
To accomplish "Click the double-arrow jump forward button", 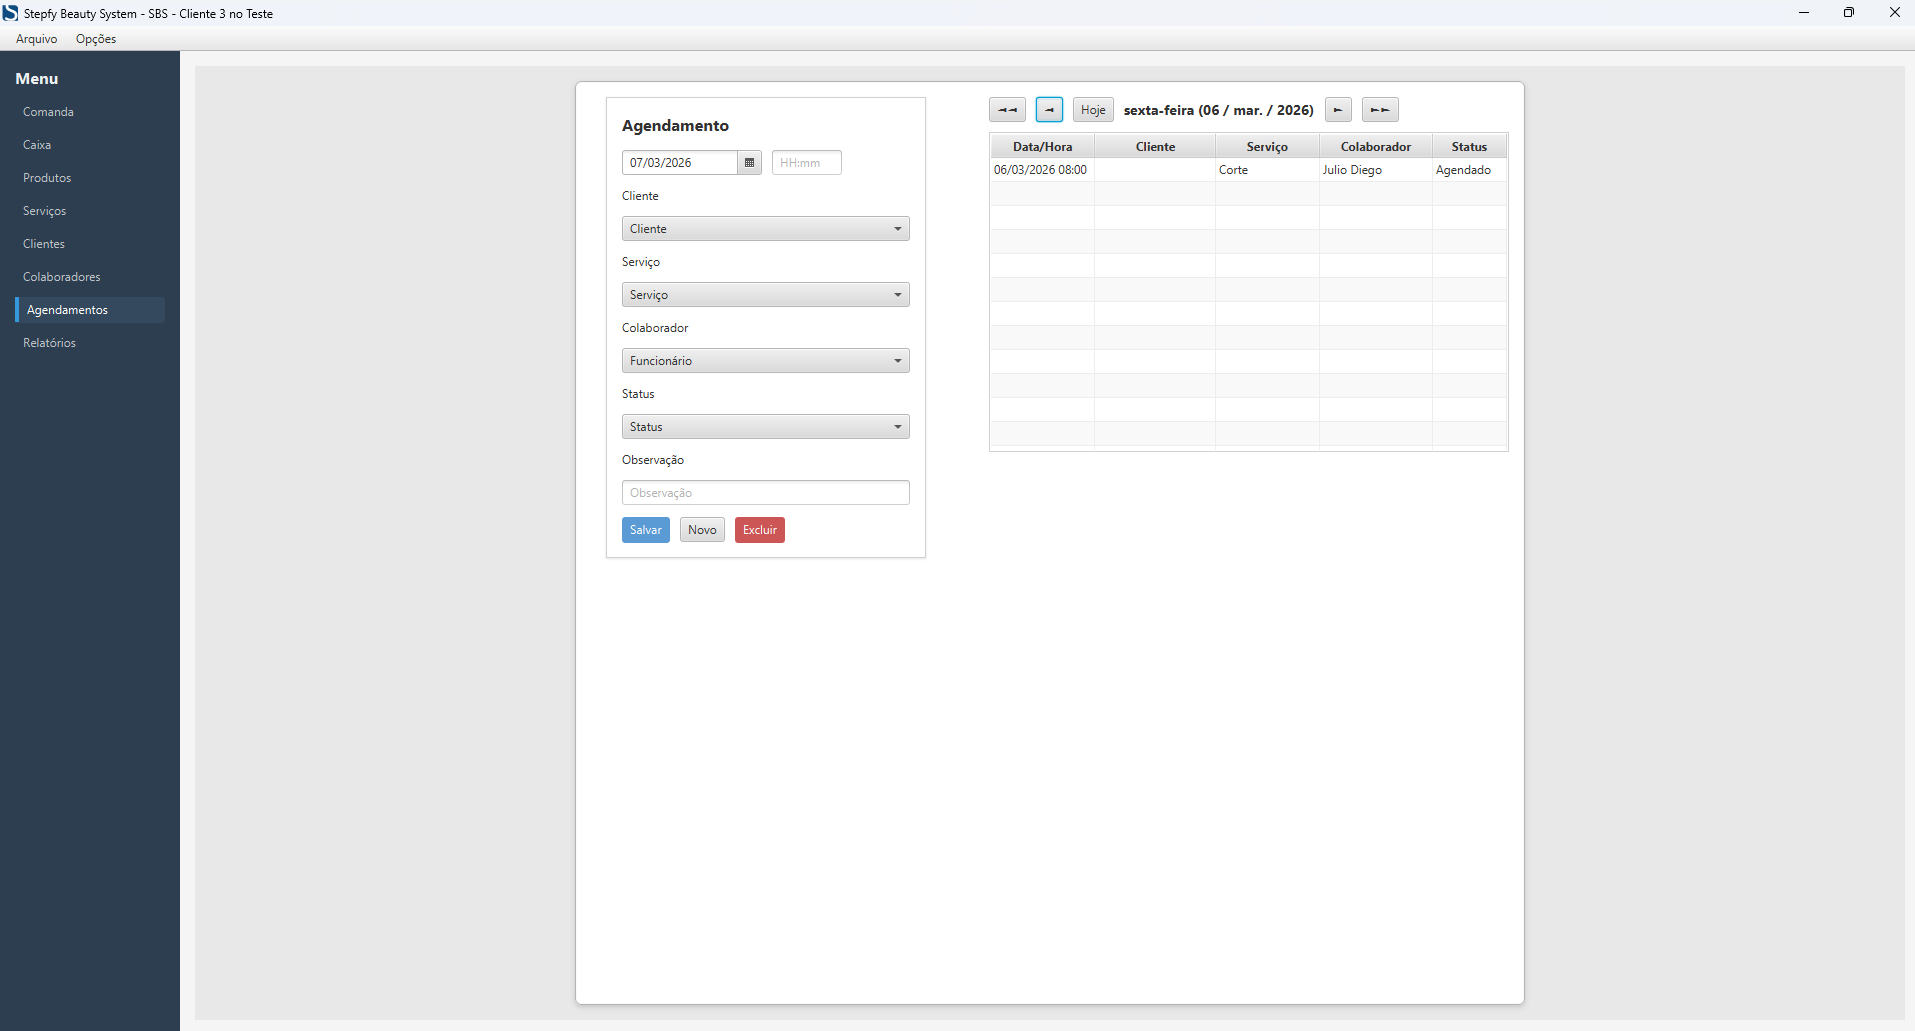I will click(x=1380, y=110).
